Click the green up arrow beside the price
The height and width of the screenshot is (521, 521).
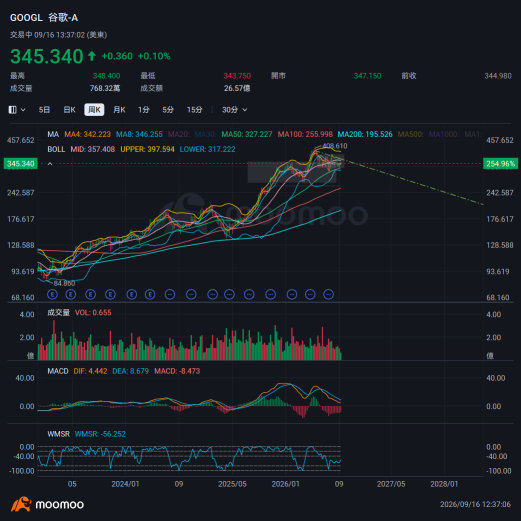click(x=92, y=56)
